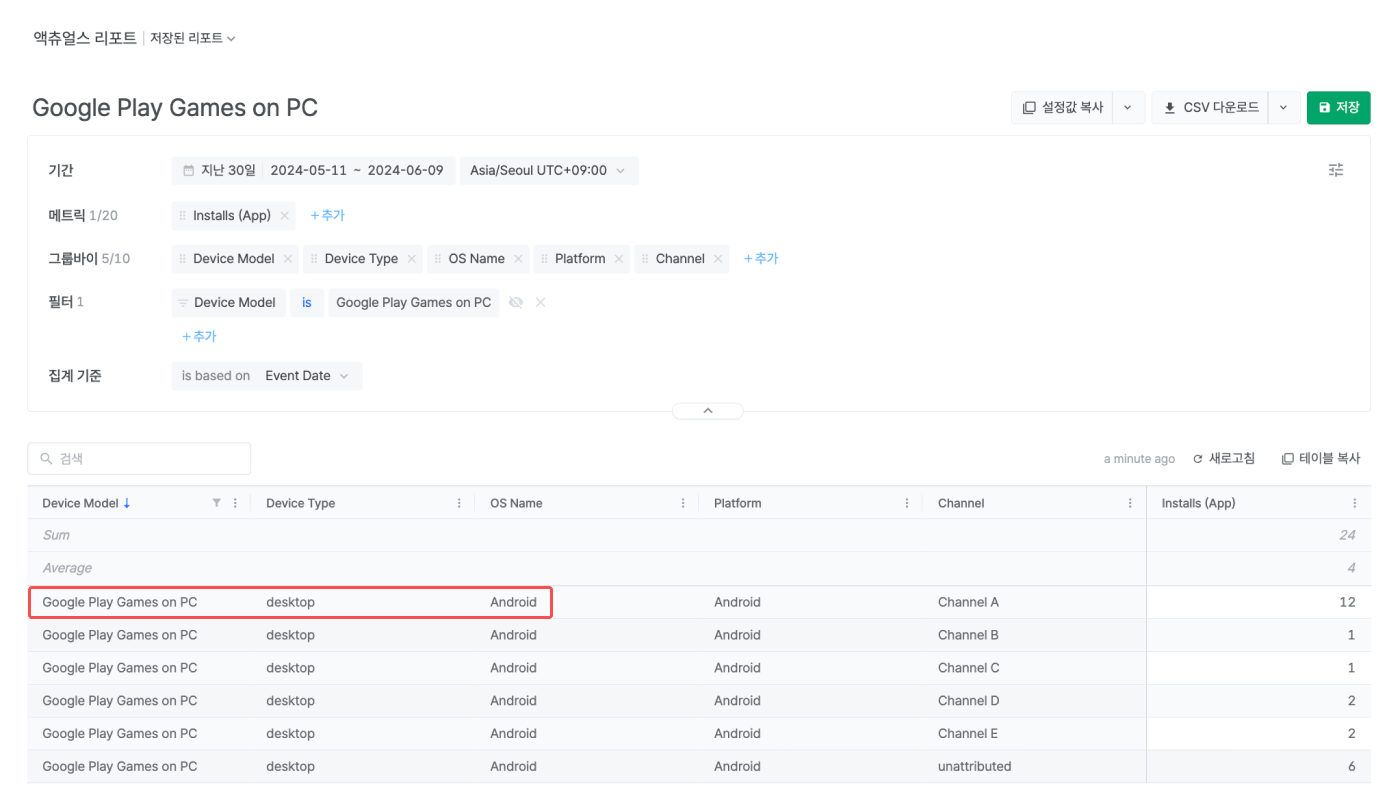Toggle visibility of the Device Model filter

click(x=516, y=302)
